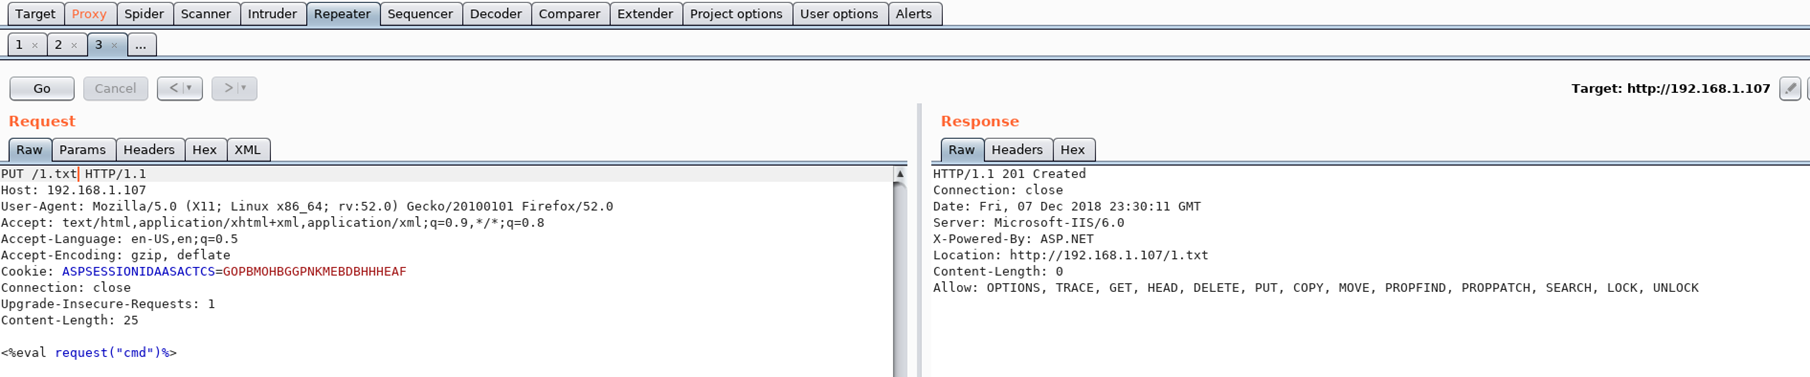Click the request scrollbar up arrow
The height and width of the screenshot is (377, 1810).
[x=900, y=174]
